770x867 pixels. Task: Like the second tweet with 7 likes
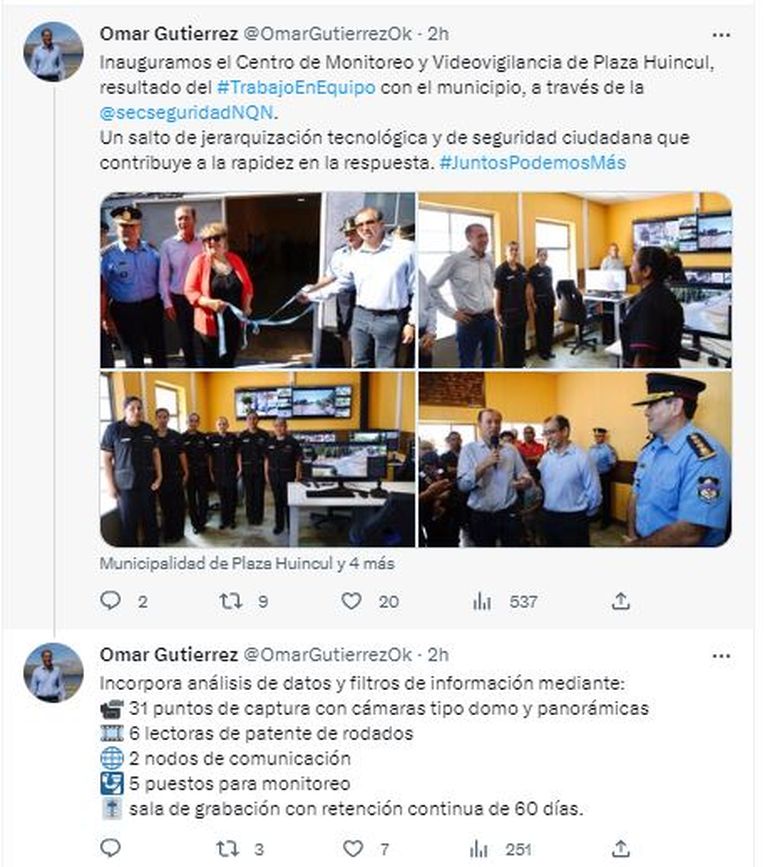point(353,848)
